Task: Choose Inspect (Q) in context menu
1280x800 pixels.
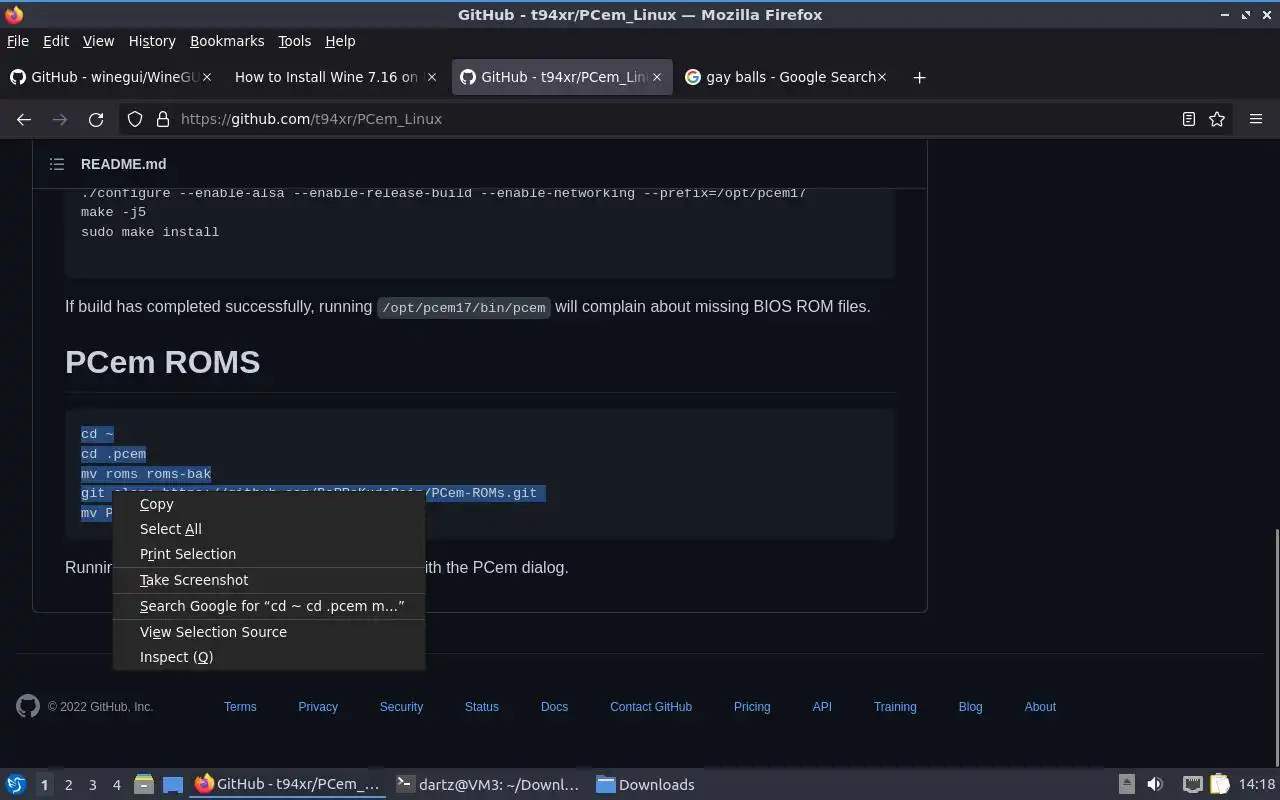Action: click(x=268, y=657)
